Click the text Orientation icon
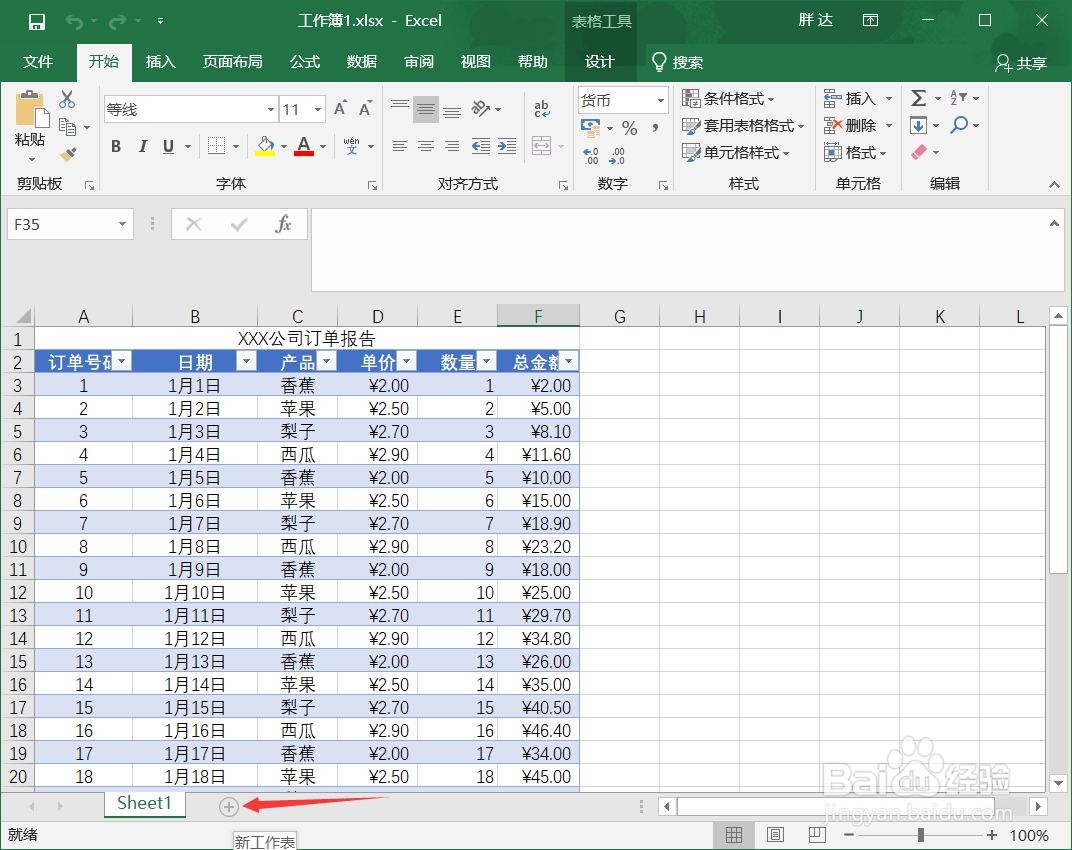Image resolution: width=1072 pixels, height=850 pixels. 481,109
